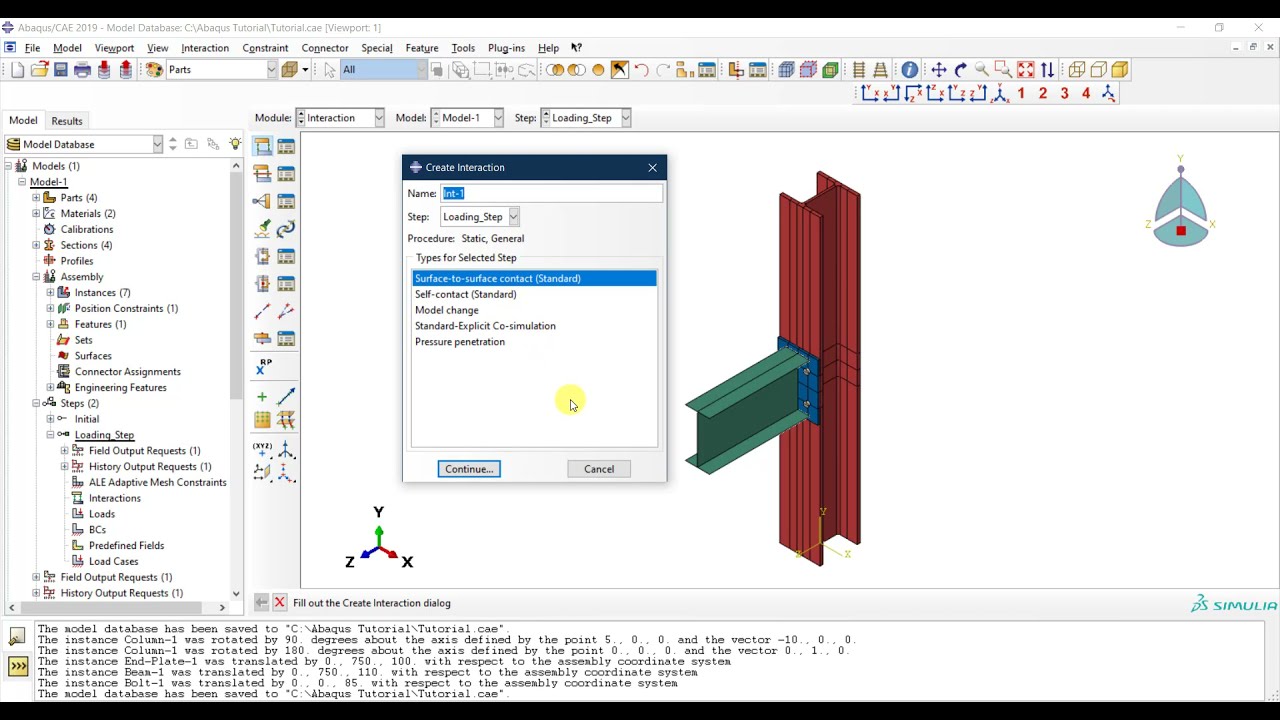The height and width of the screenshot is (720, 1280).
Task: Open the Viewport menu
Action: [x=114, y=48]
